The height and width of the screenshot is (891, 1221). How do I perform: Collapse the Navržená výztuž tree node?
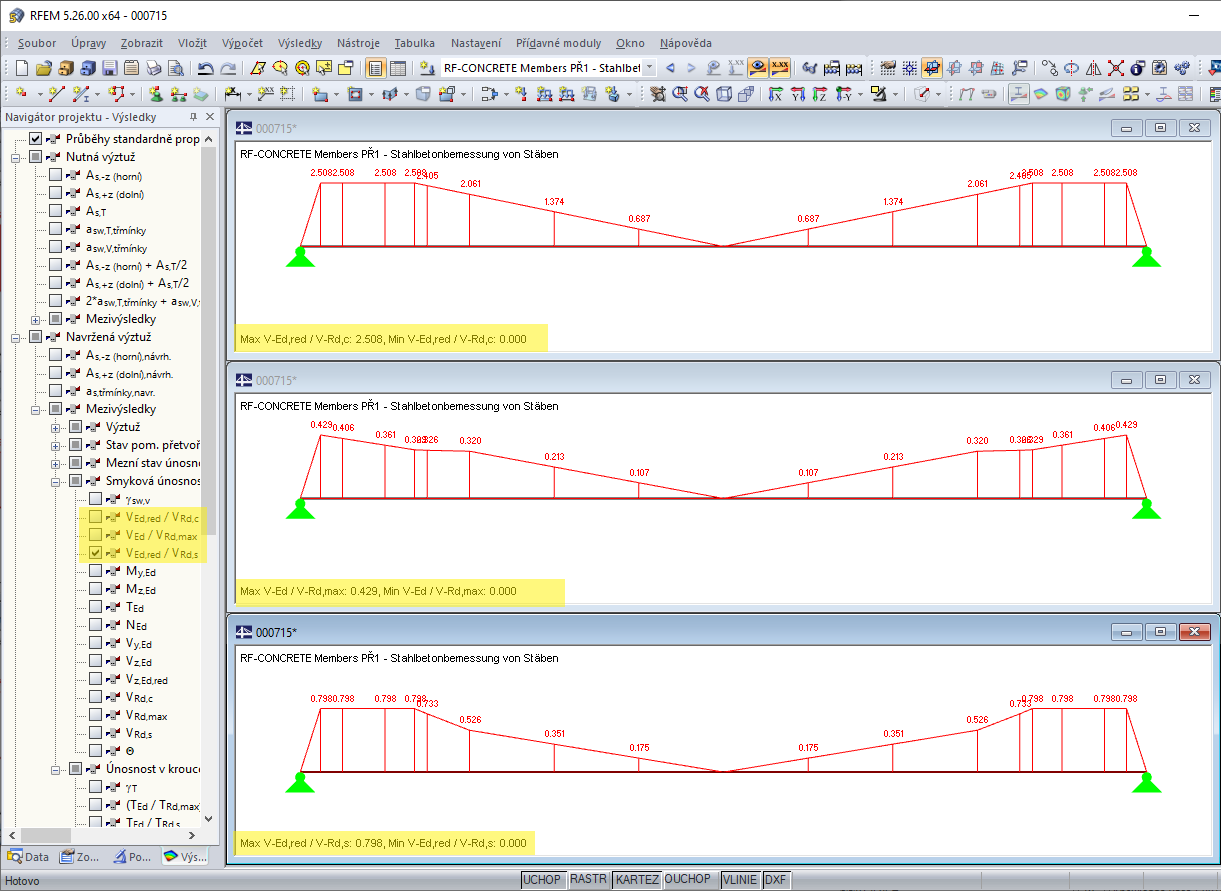pos(16,337)
